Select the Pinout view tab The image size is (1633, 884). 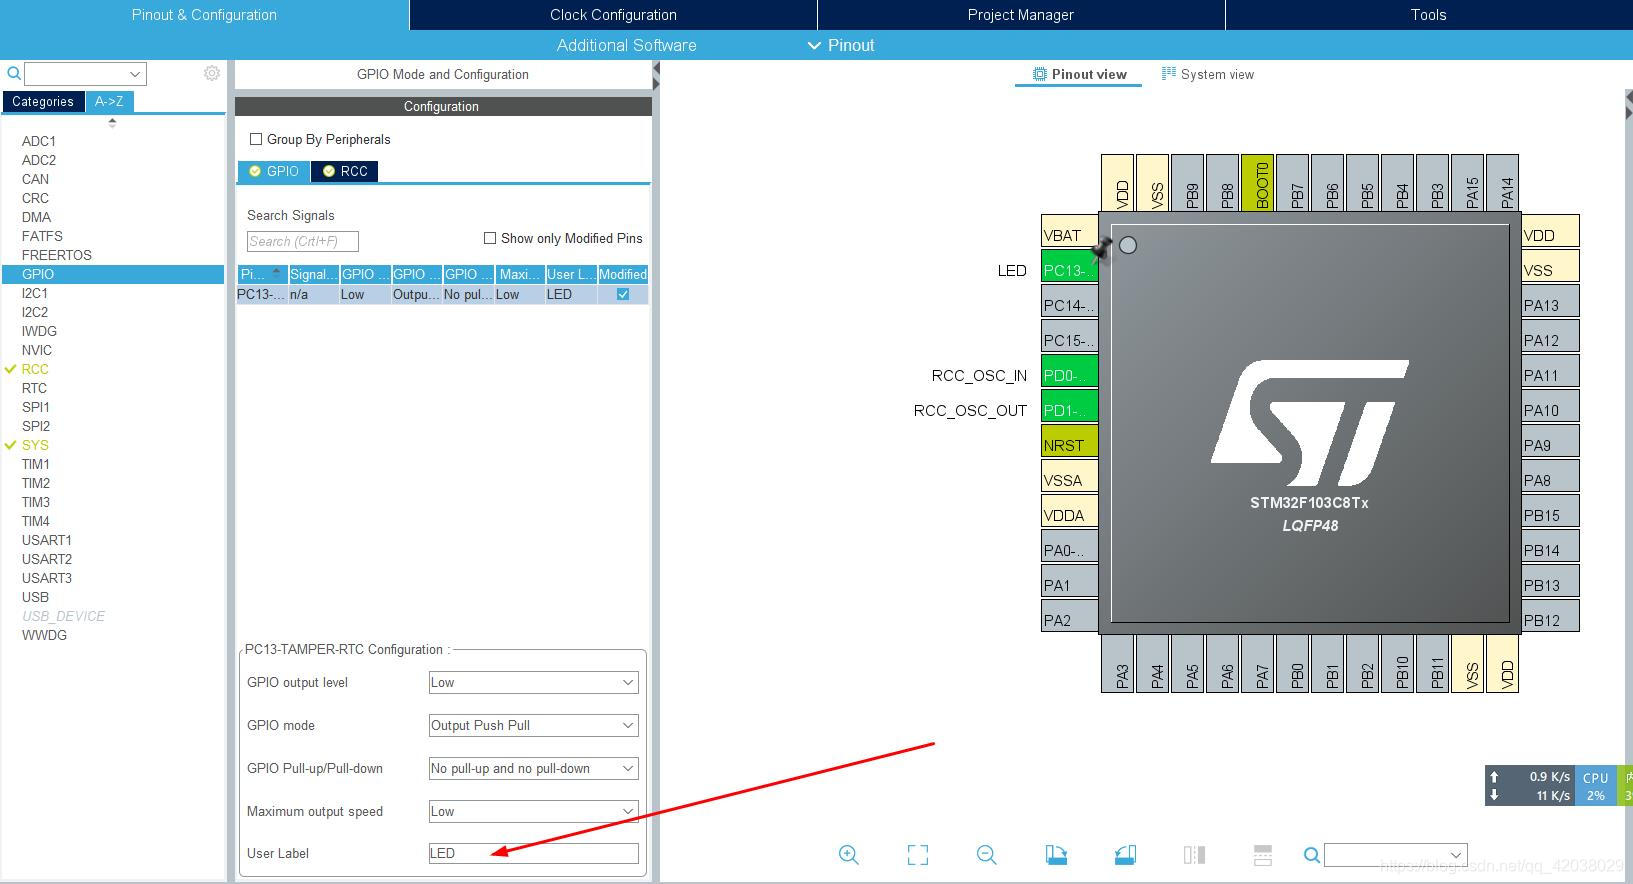[1079, 74]
